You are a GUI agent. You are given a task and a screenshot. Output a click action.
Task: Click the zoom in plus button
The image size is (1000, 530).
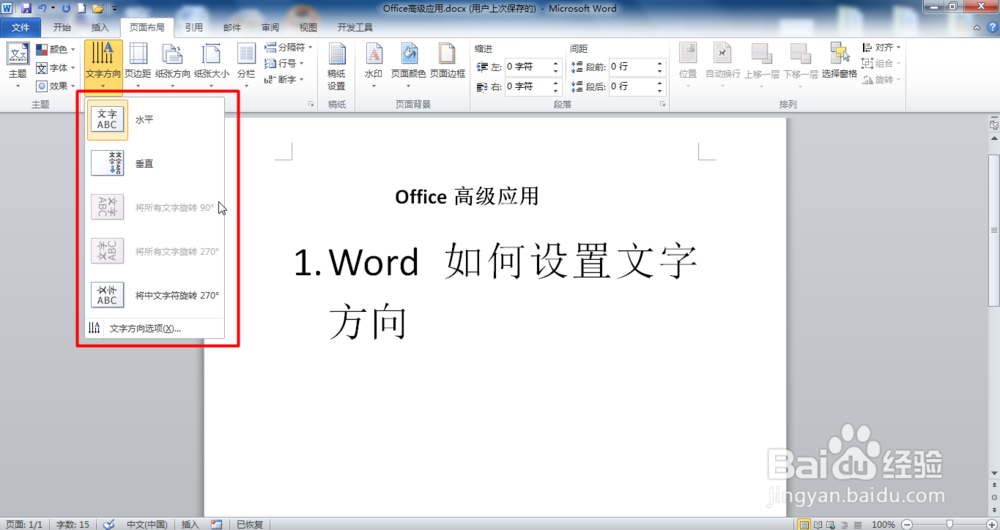coord(990,524)
